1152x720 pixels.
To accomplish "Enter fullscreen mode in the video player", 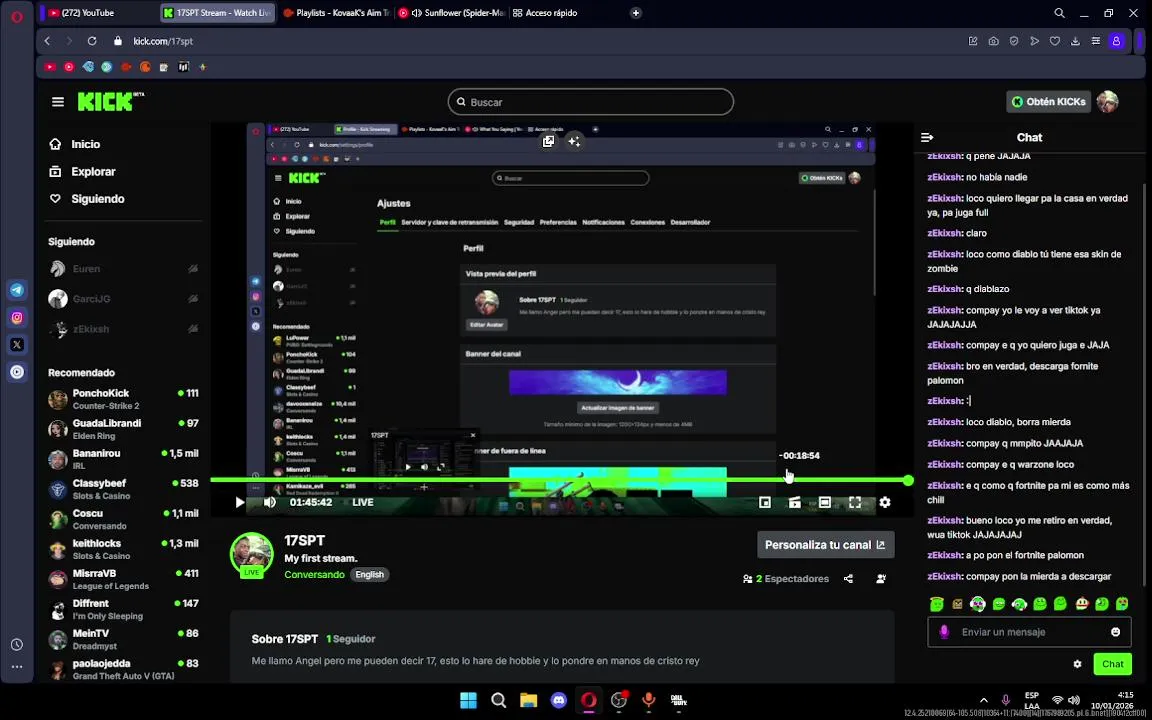I will click(x=854, y=503).
